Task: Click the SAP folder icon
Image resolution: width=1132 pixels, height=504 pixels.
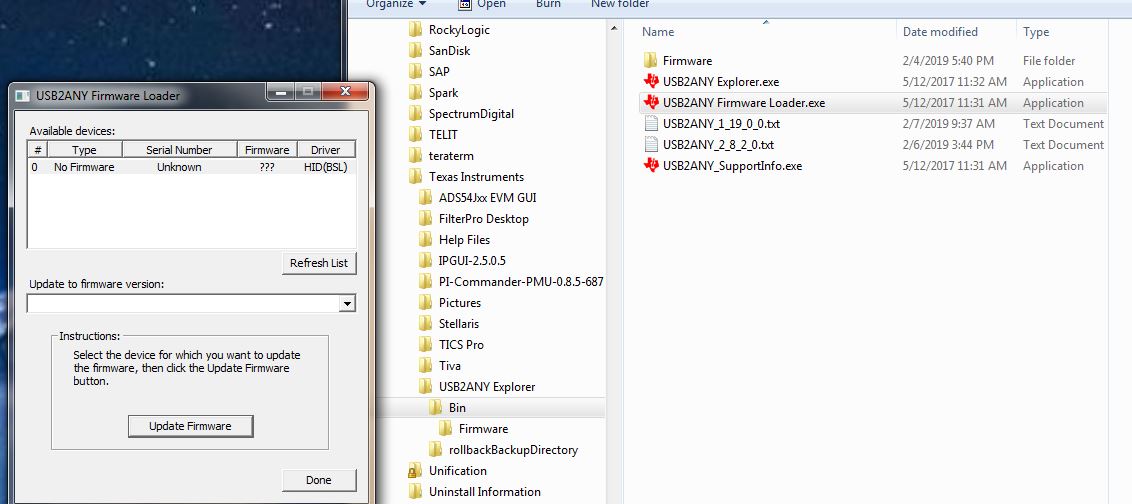Action: click(x=415, y=71)
